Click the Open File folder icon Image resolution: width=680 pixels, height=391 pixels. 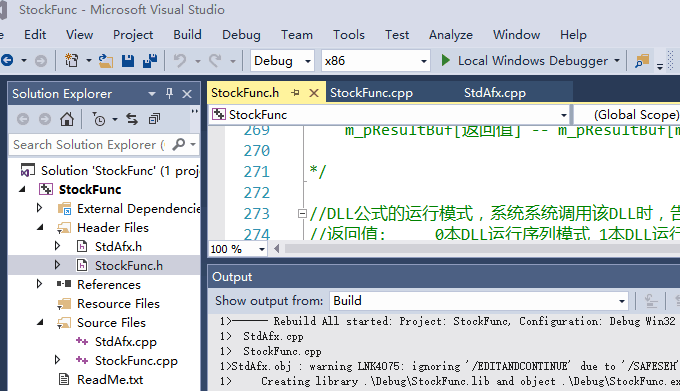click(106, 61)
